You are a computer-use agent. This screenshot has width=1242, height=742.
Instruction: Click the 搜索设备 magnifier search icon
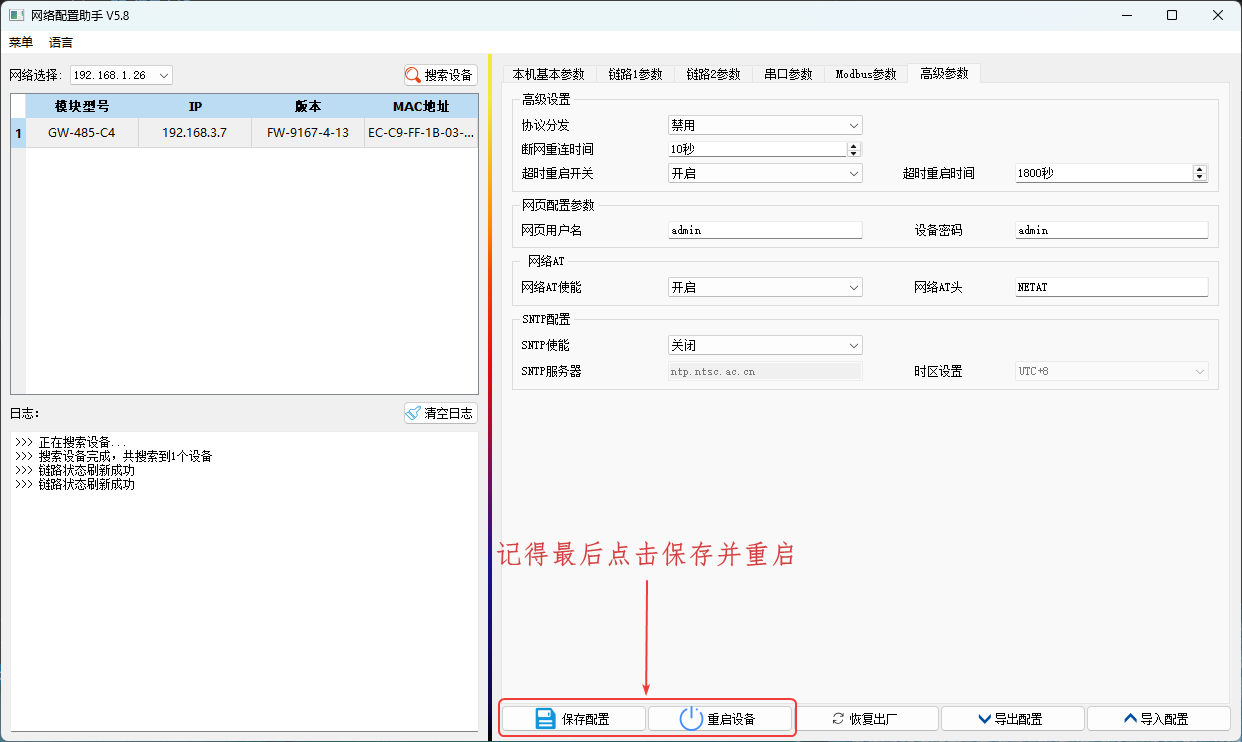(x=412, y=74)
